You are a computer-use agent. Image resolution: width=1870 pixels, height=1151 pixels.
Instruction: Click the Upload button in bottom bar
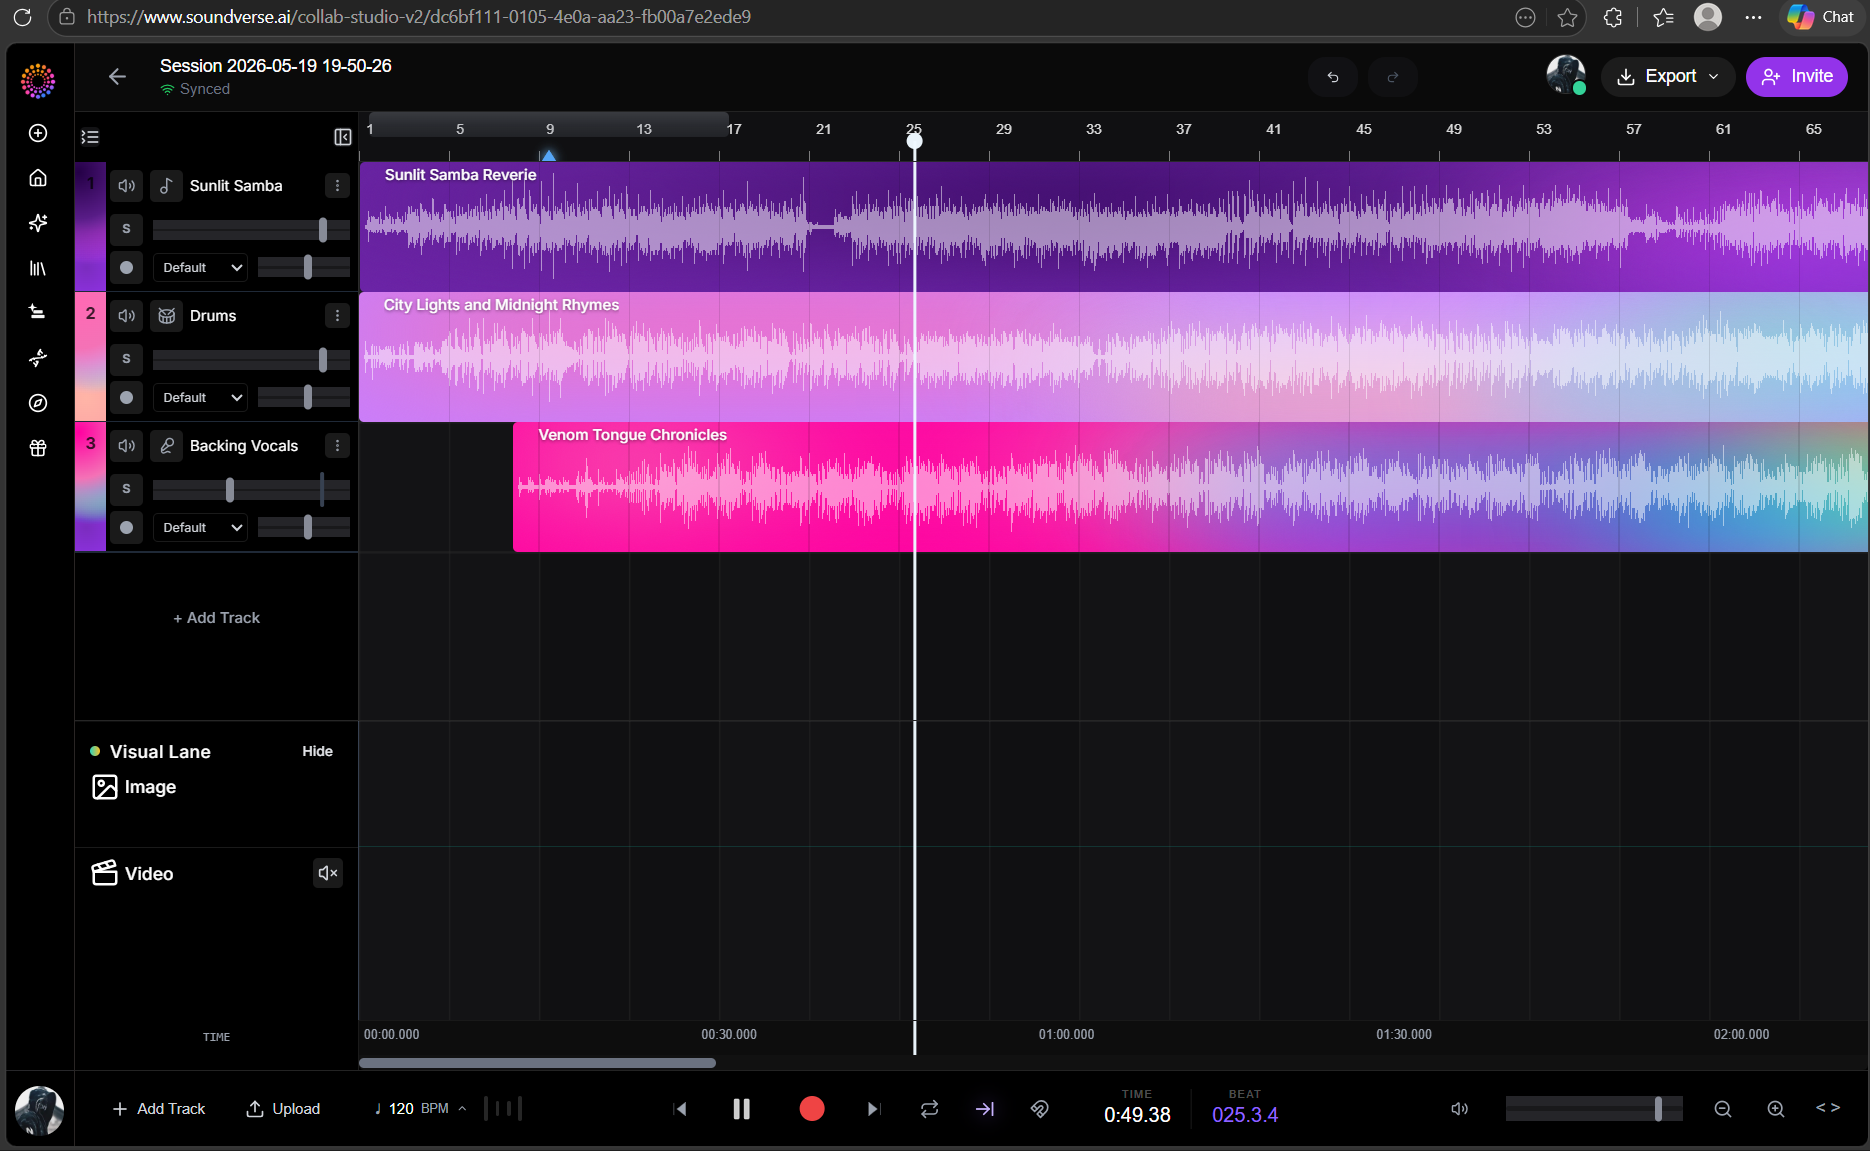tap(283, 1109)
